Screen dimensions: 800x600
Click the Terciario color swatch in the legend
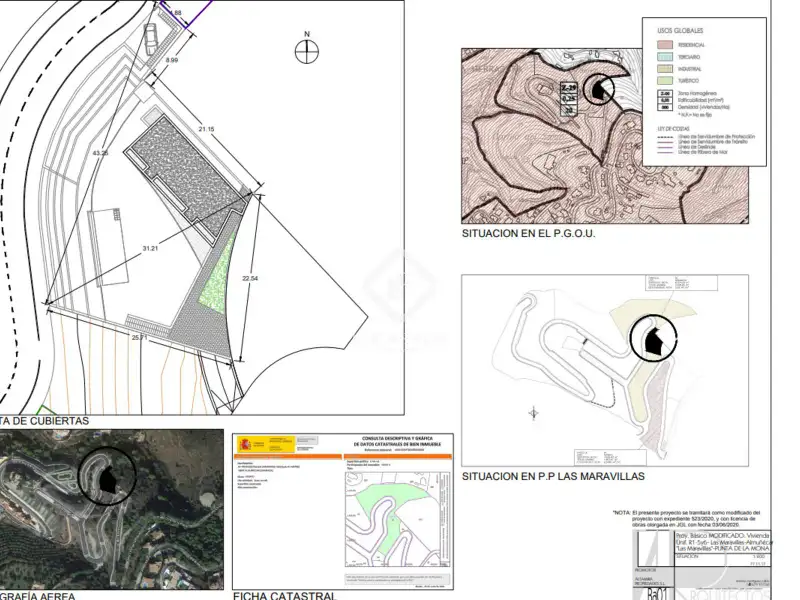(665, 57)
